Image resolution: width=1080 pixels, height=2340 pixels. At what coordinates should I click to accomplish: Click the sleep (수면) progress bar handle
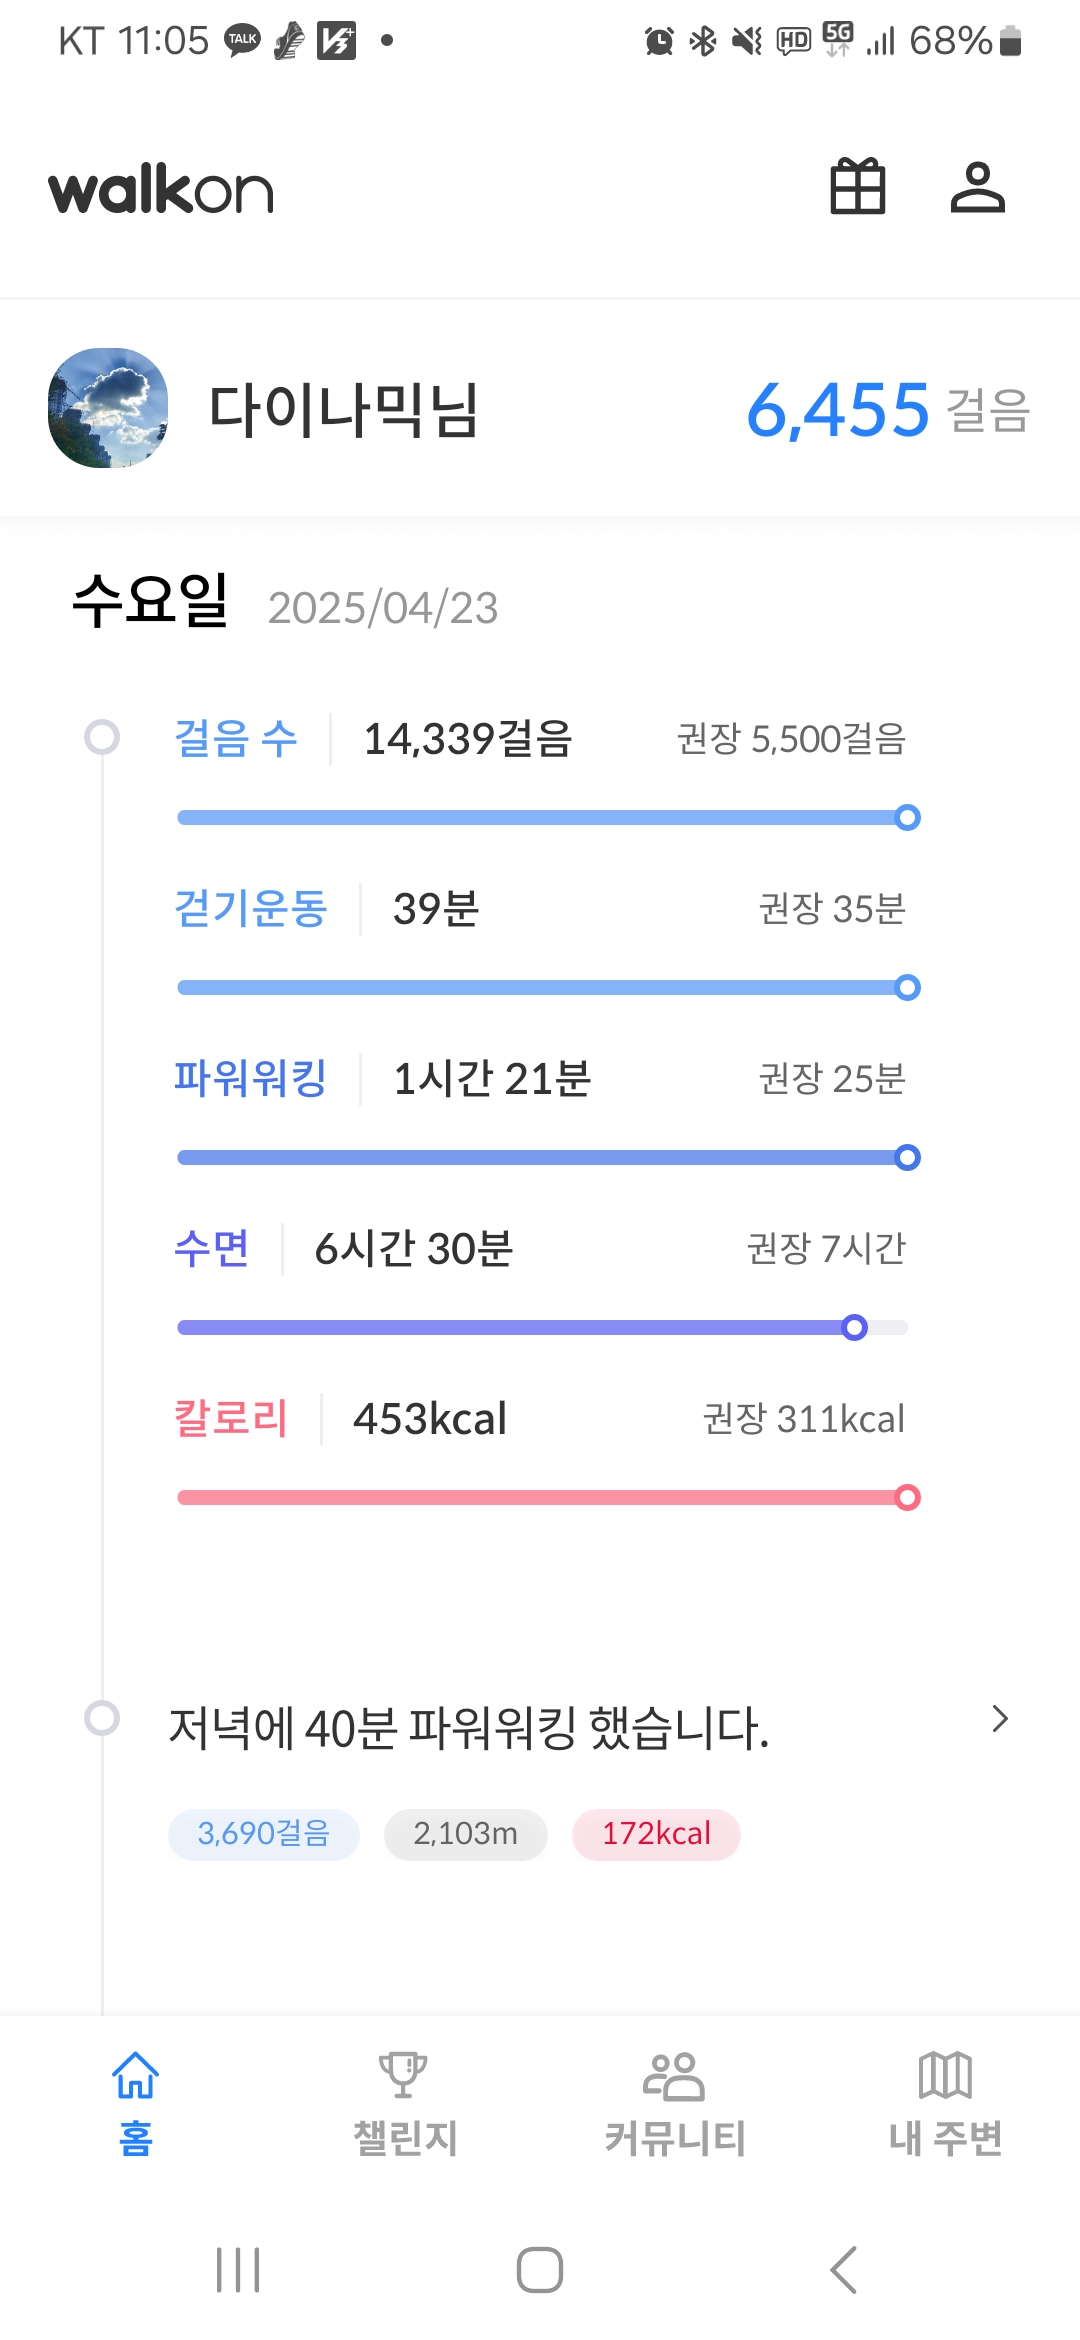pos(854,1328)
